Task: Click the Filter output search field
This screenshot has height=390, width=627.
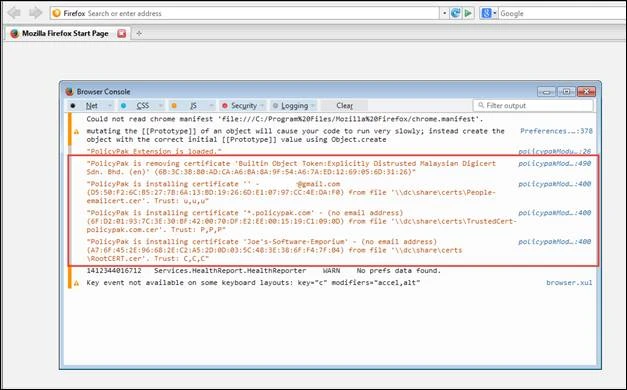Action: 533,106
